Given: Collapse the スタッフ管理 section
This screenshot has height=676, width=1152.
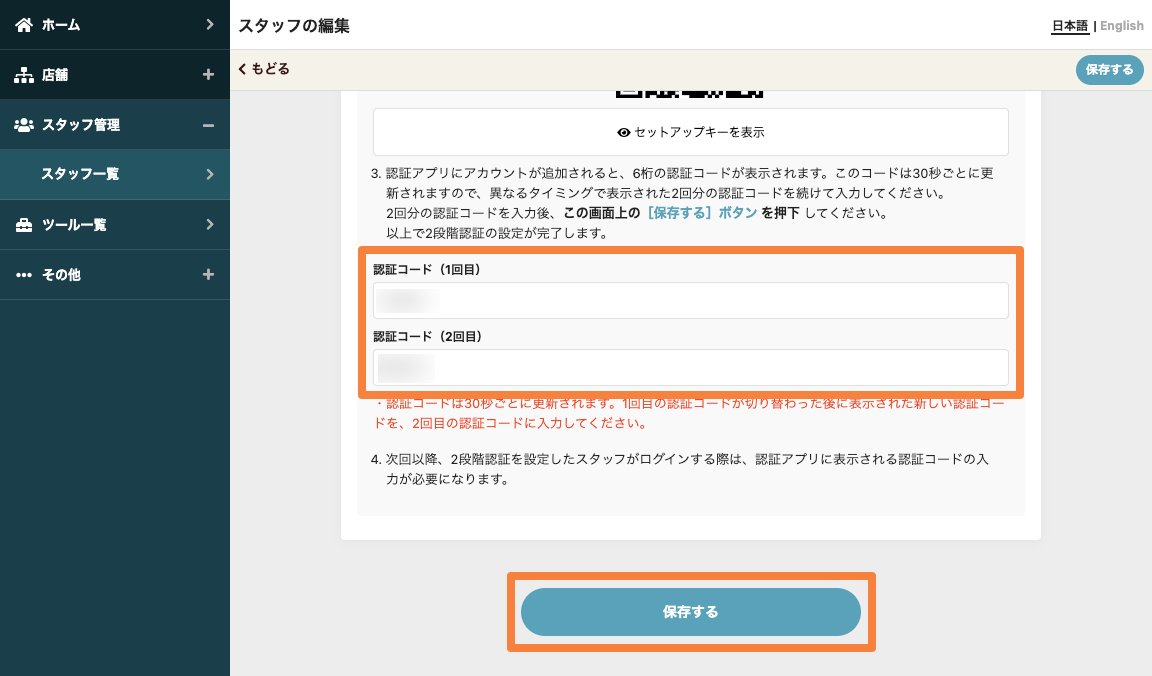Looking at the screenshot, I should (208, 125).
